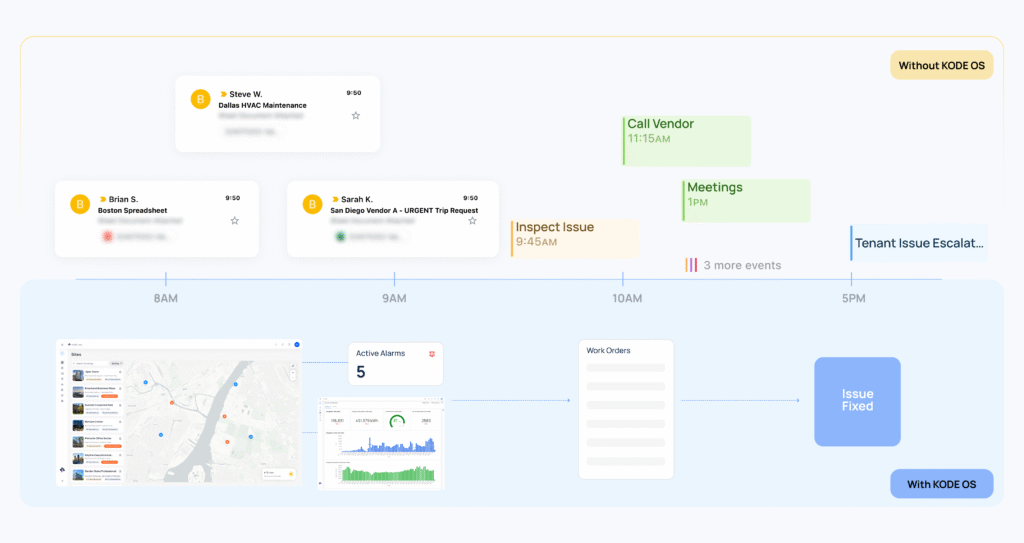Click yellow importance marker beside Steve W.

pos(223,94)
